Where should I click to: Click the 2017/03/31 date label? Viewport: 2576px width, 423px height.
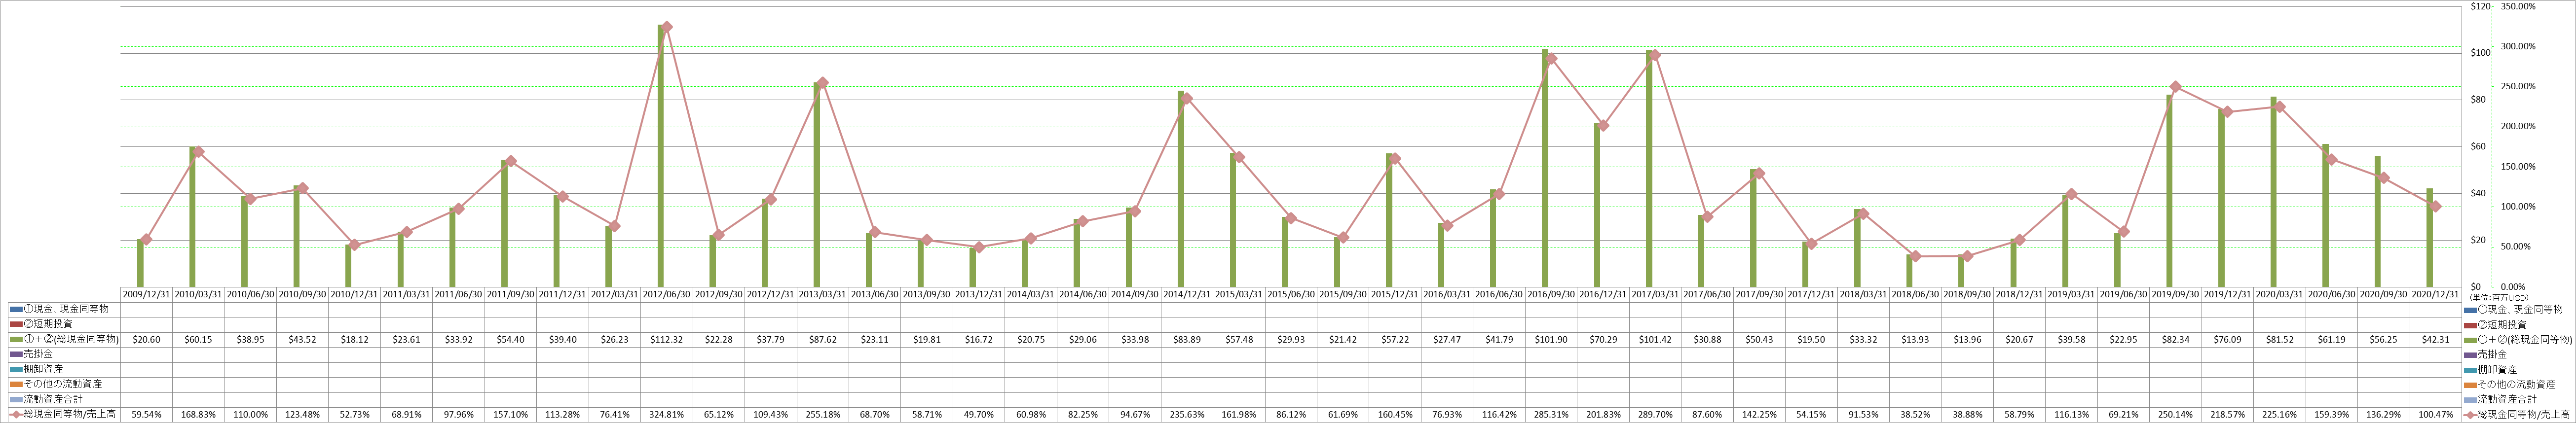(1655, 295)
